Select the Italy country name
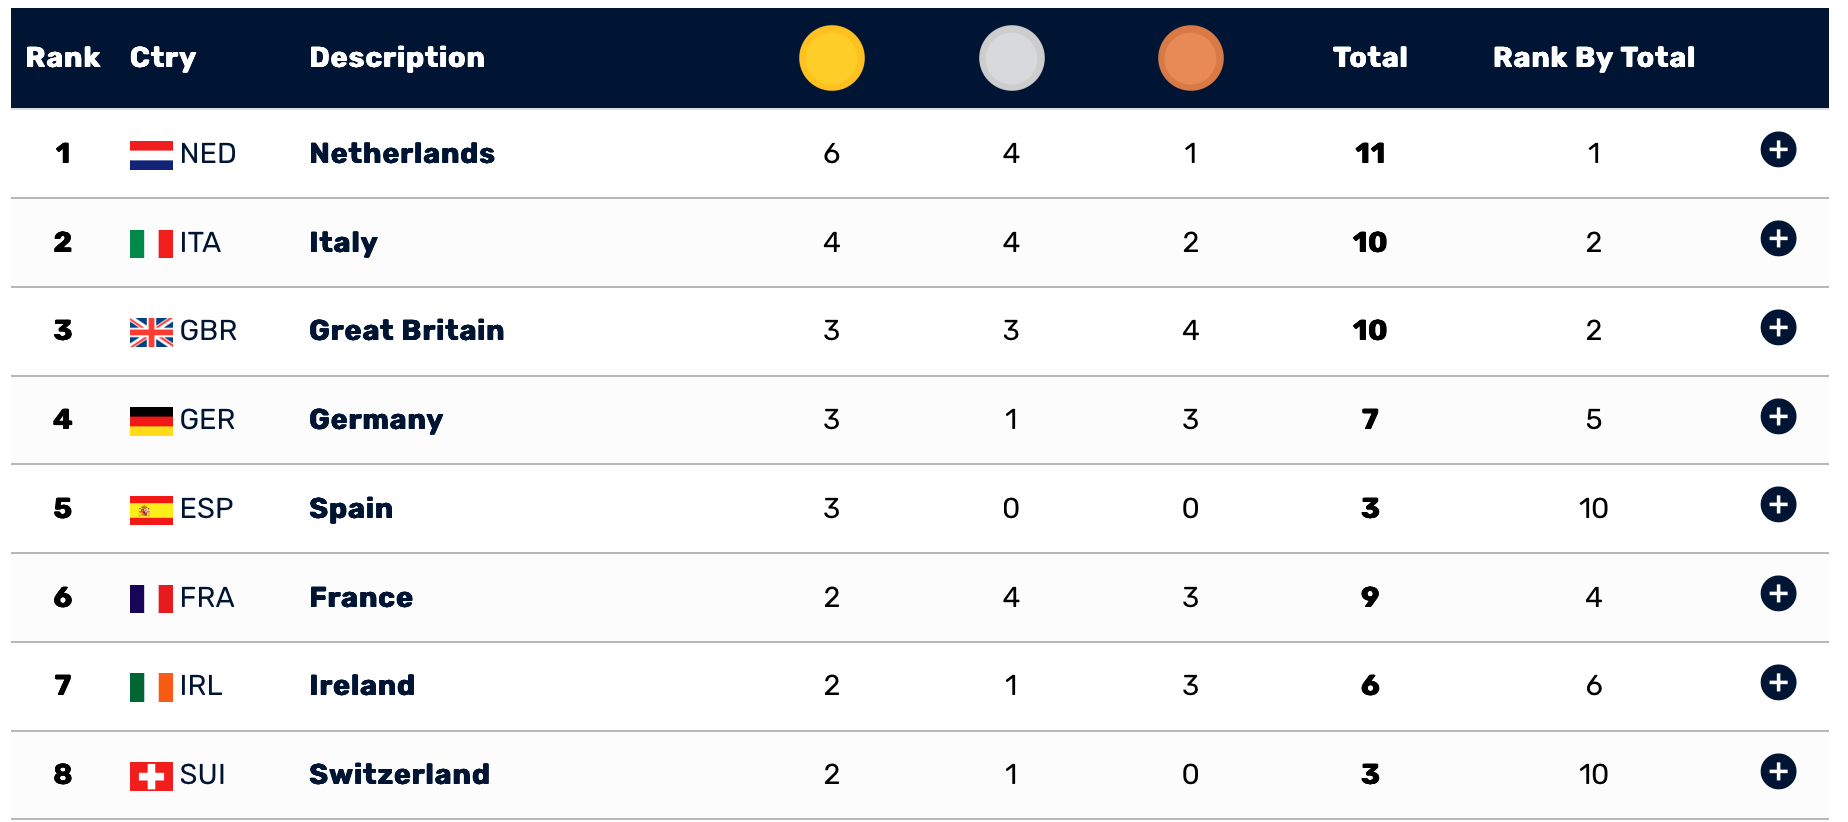This screenshot has height=822, width=1848. [343, 242]
